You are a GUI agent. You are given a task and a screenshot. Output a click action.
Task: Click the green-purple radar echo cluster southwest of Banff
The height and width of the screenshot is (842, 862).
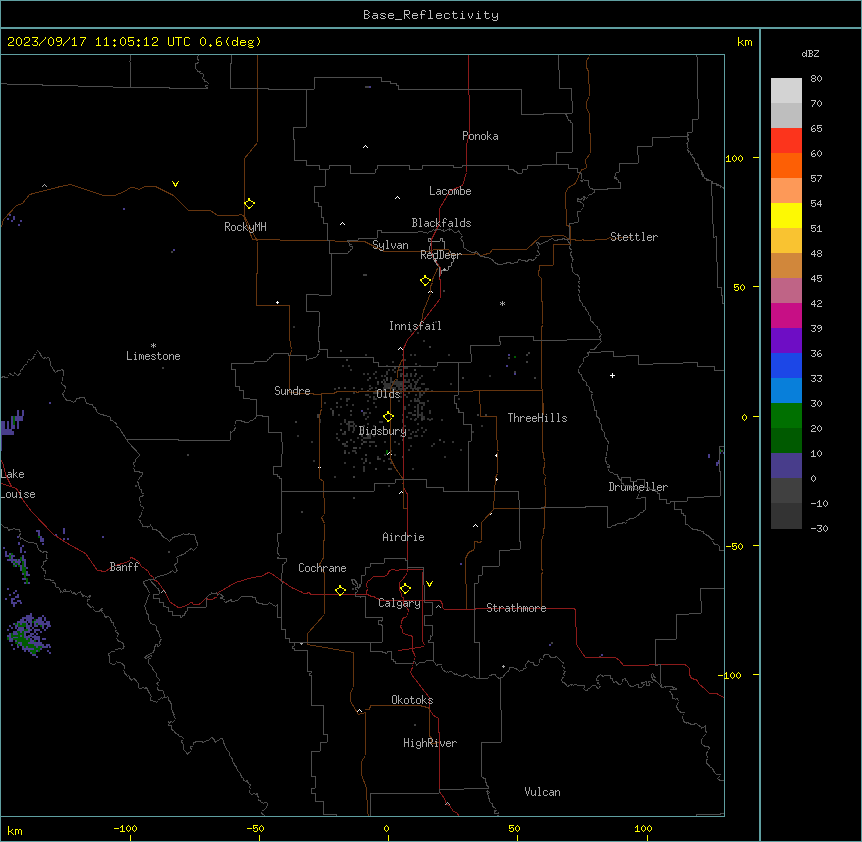point(29,635)
